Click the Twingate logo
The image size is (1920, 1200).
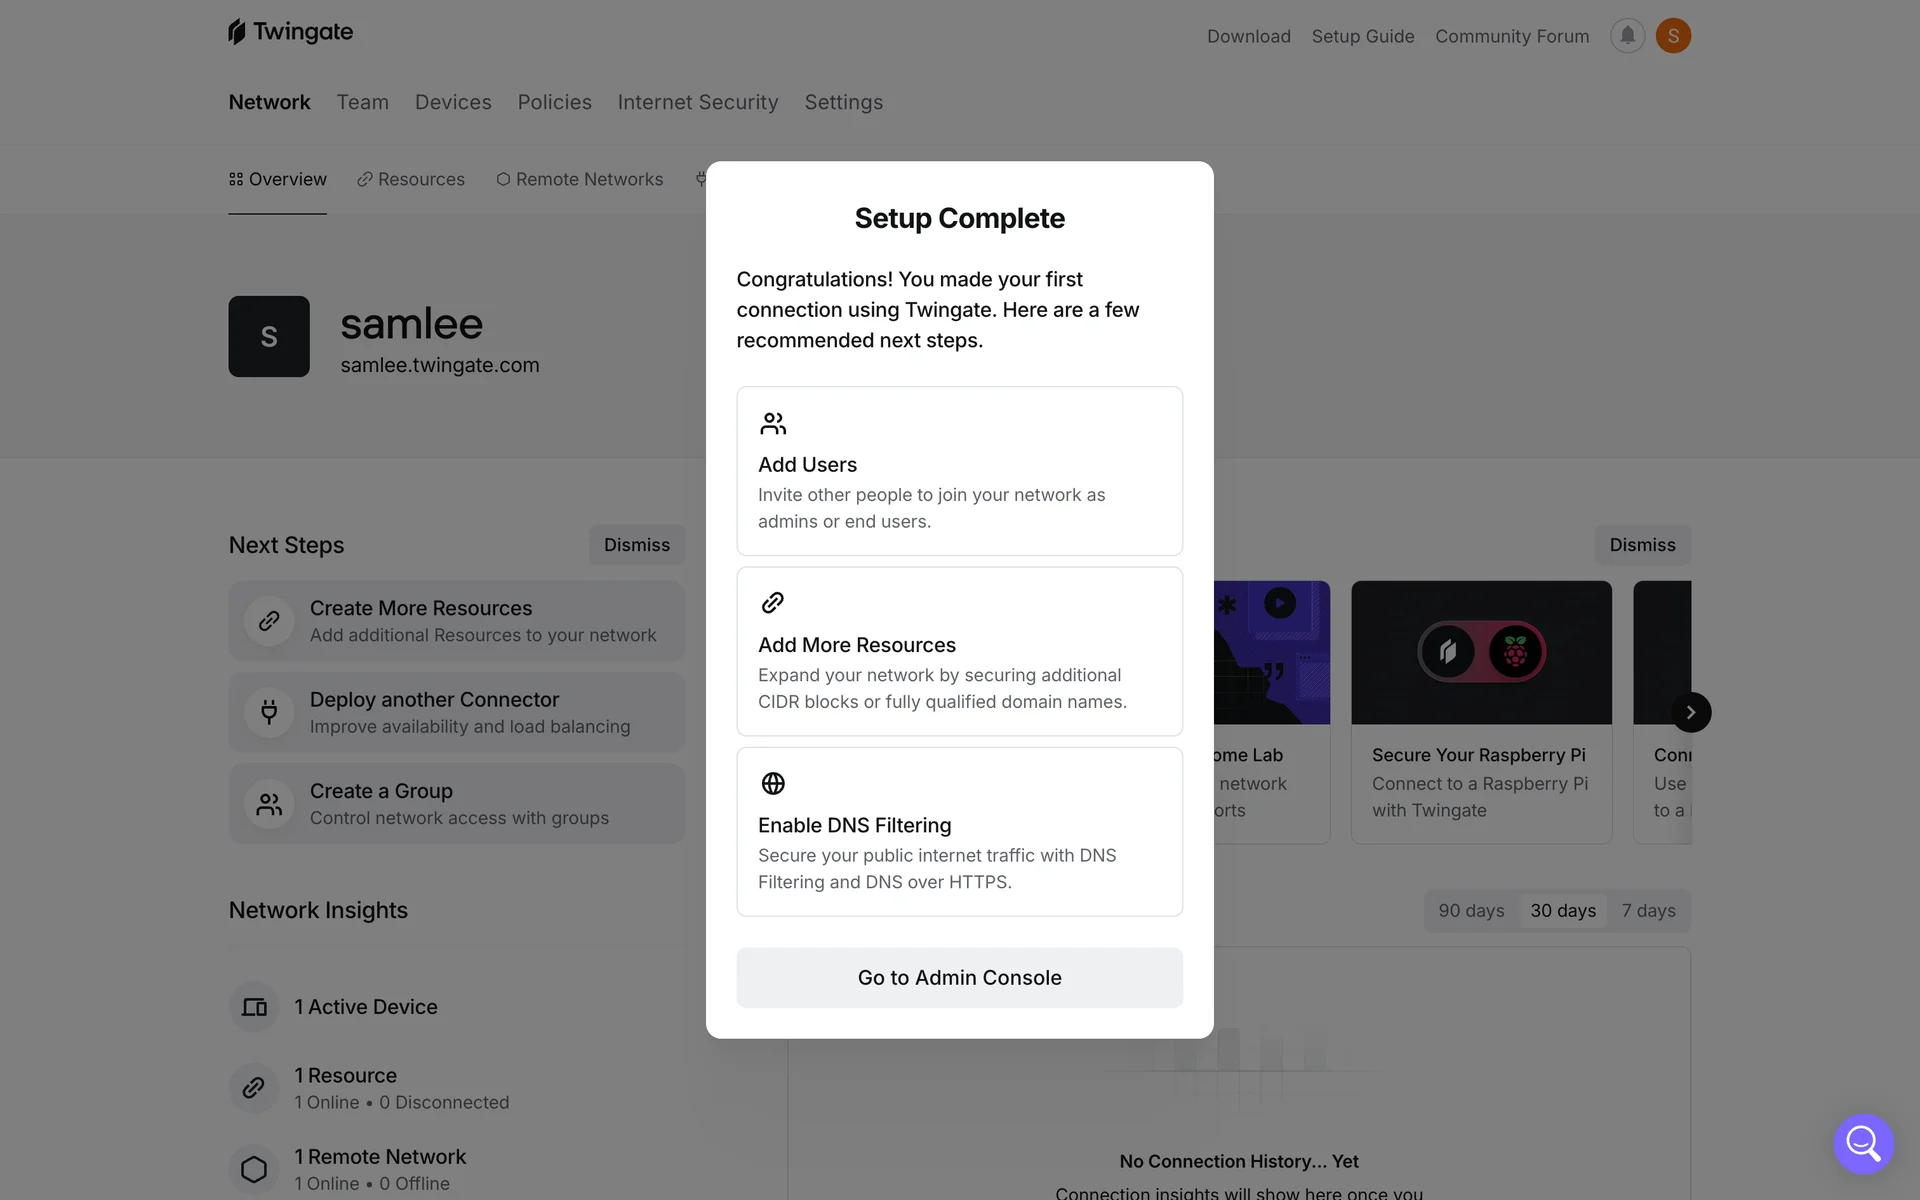pyautogui.click(x=291, y=32)
